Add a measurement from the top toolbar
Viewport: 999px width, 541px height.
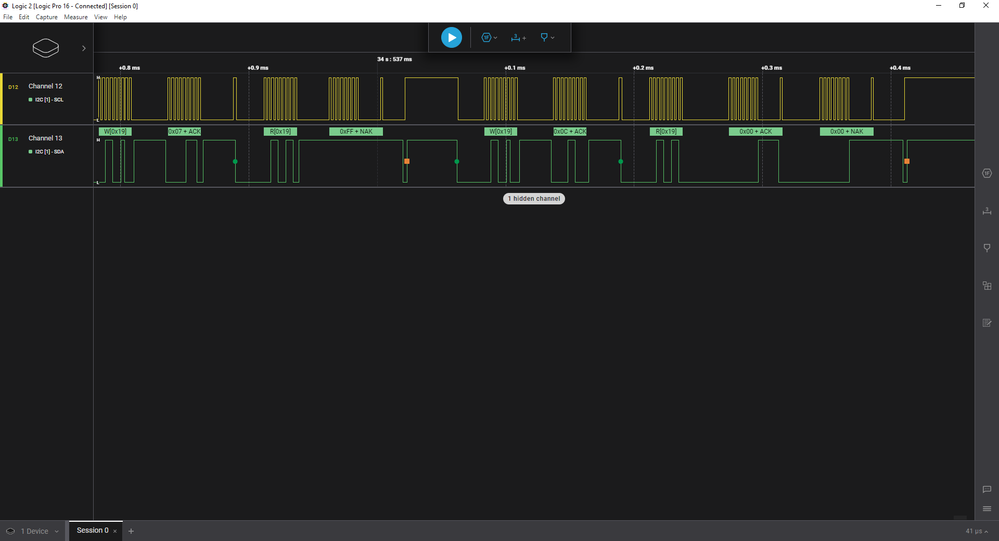[518, 38]
